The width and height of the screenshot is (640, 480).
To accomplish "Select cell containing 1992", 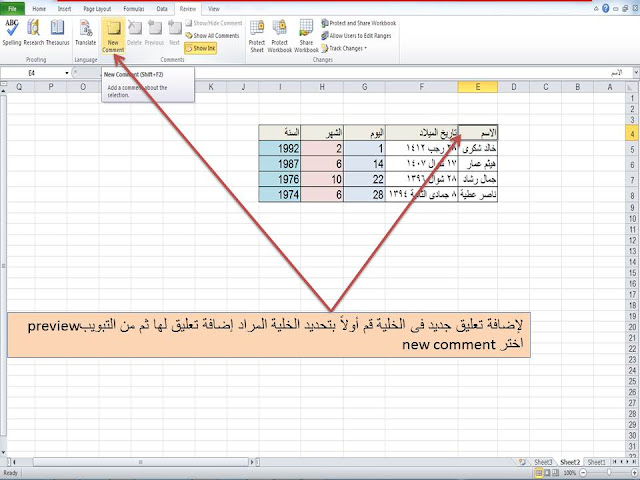I will (x=280, y=149).
